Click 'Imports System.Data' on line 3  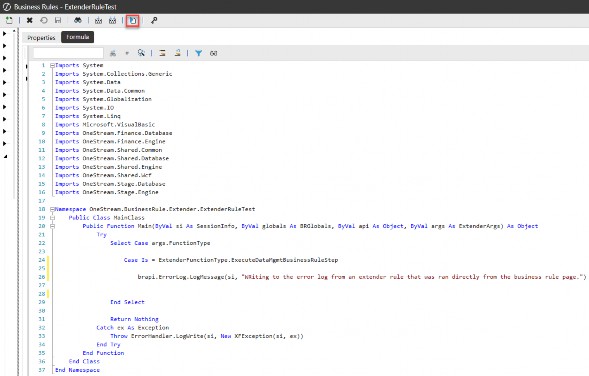click(88, 82)
